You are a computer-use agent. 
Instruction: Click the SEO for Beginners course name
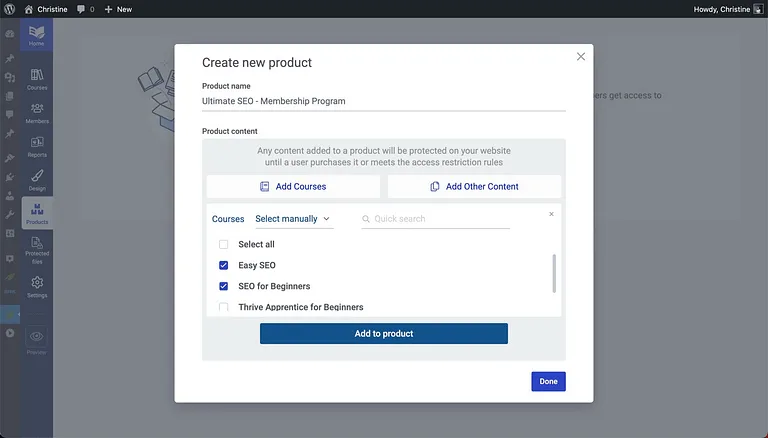[x=274, y=286]
